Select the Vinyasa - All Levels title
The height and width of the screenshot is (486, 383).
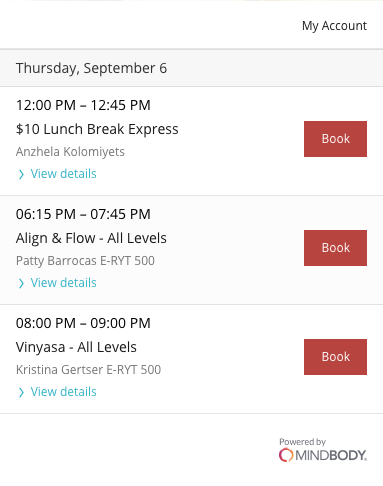pos(76,347)
